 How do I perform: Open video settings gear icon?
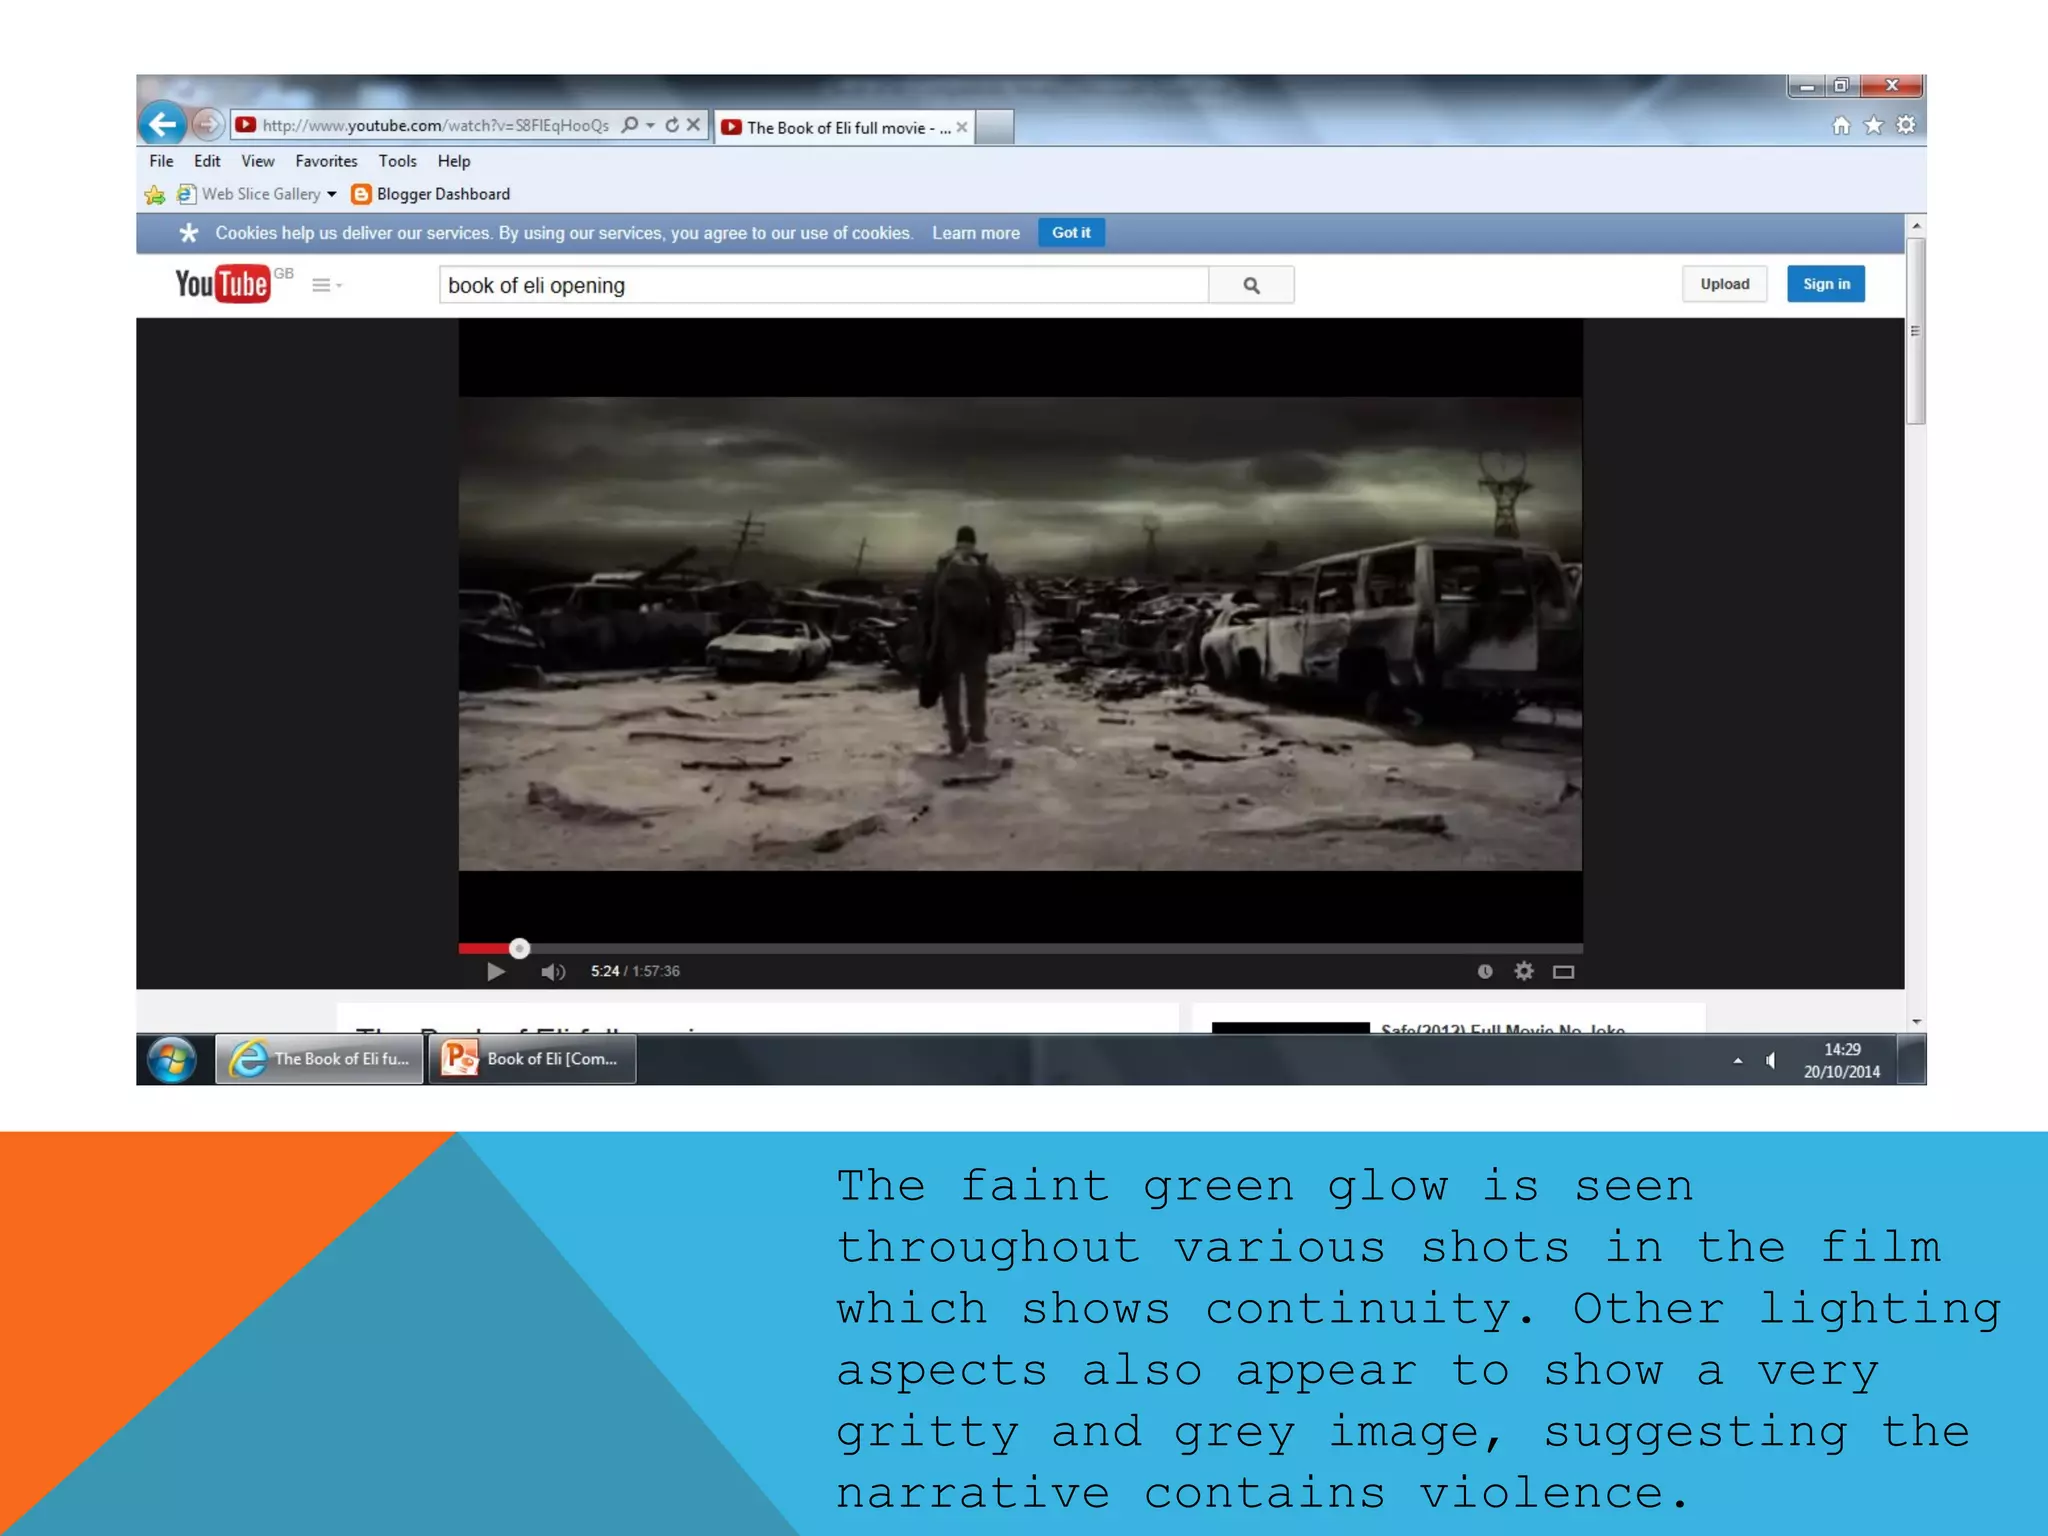click(x=1523, y=971)
